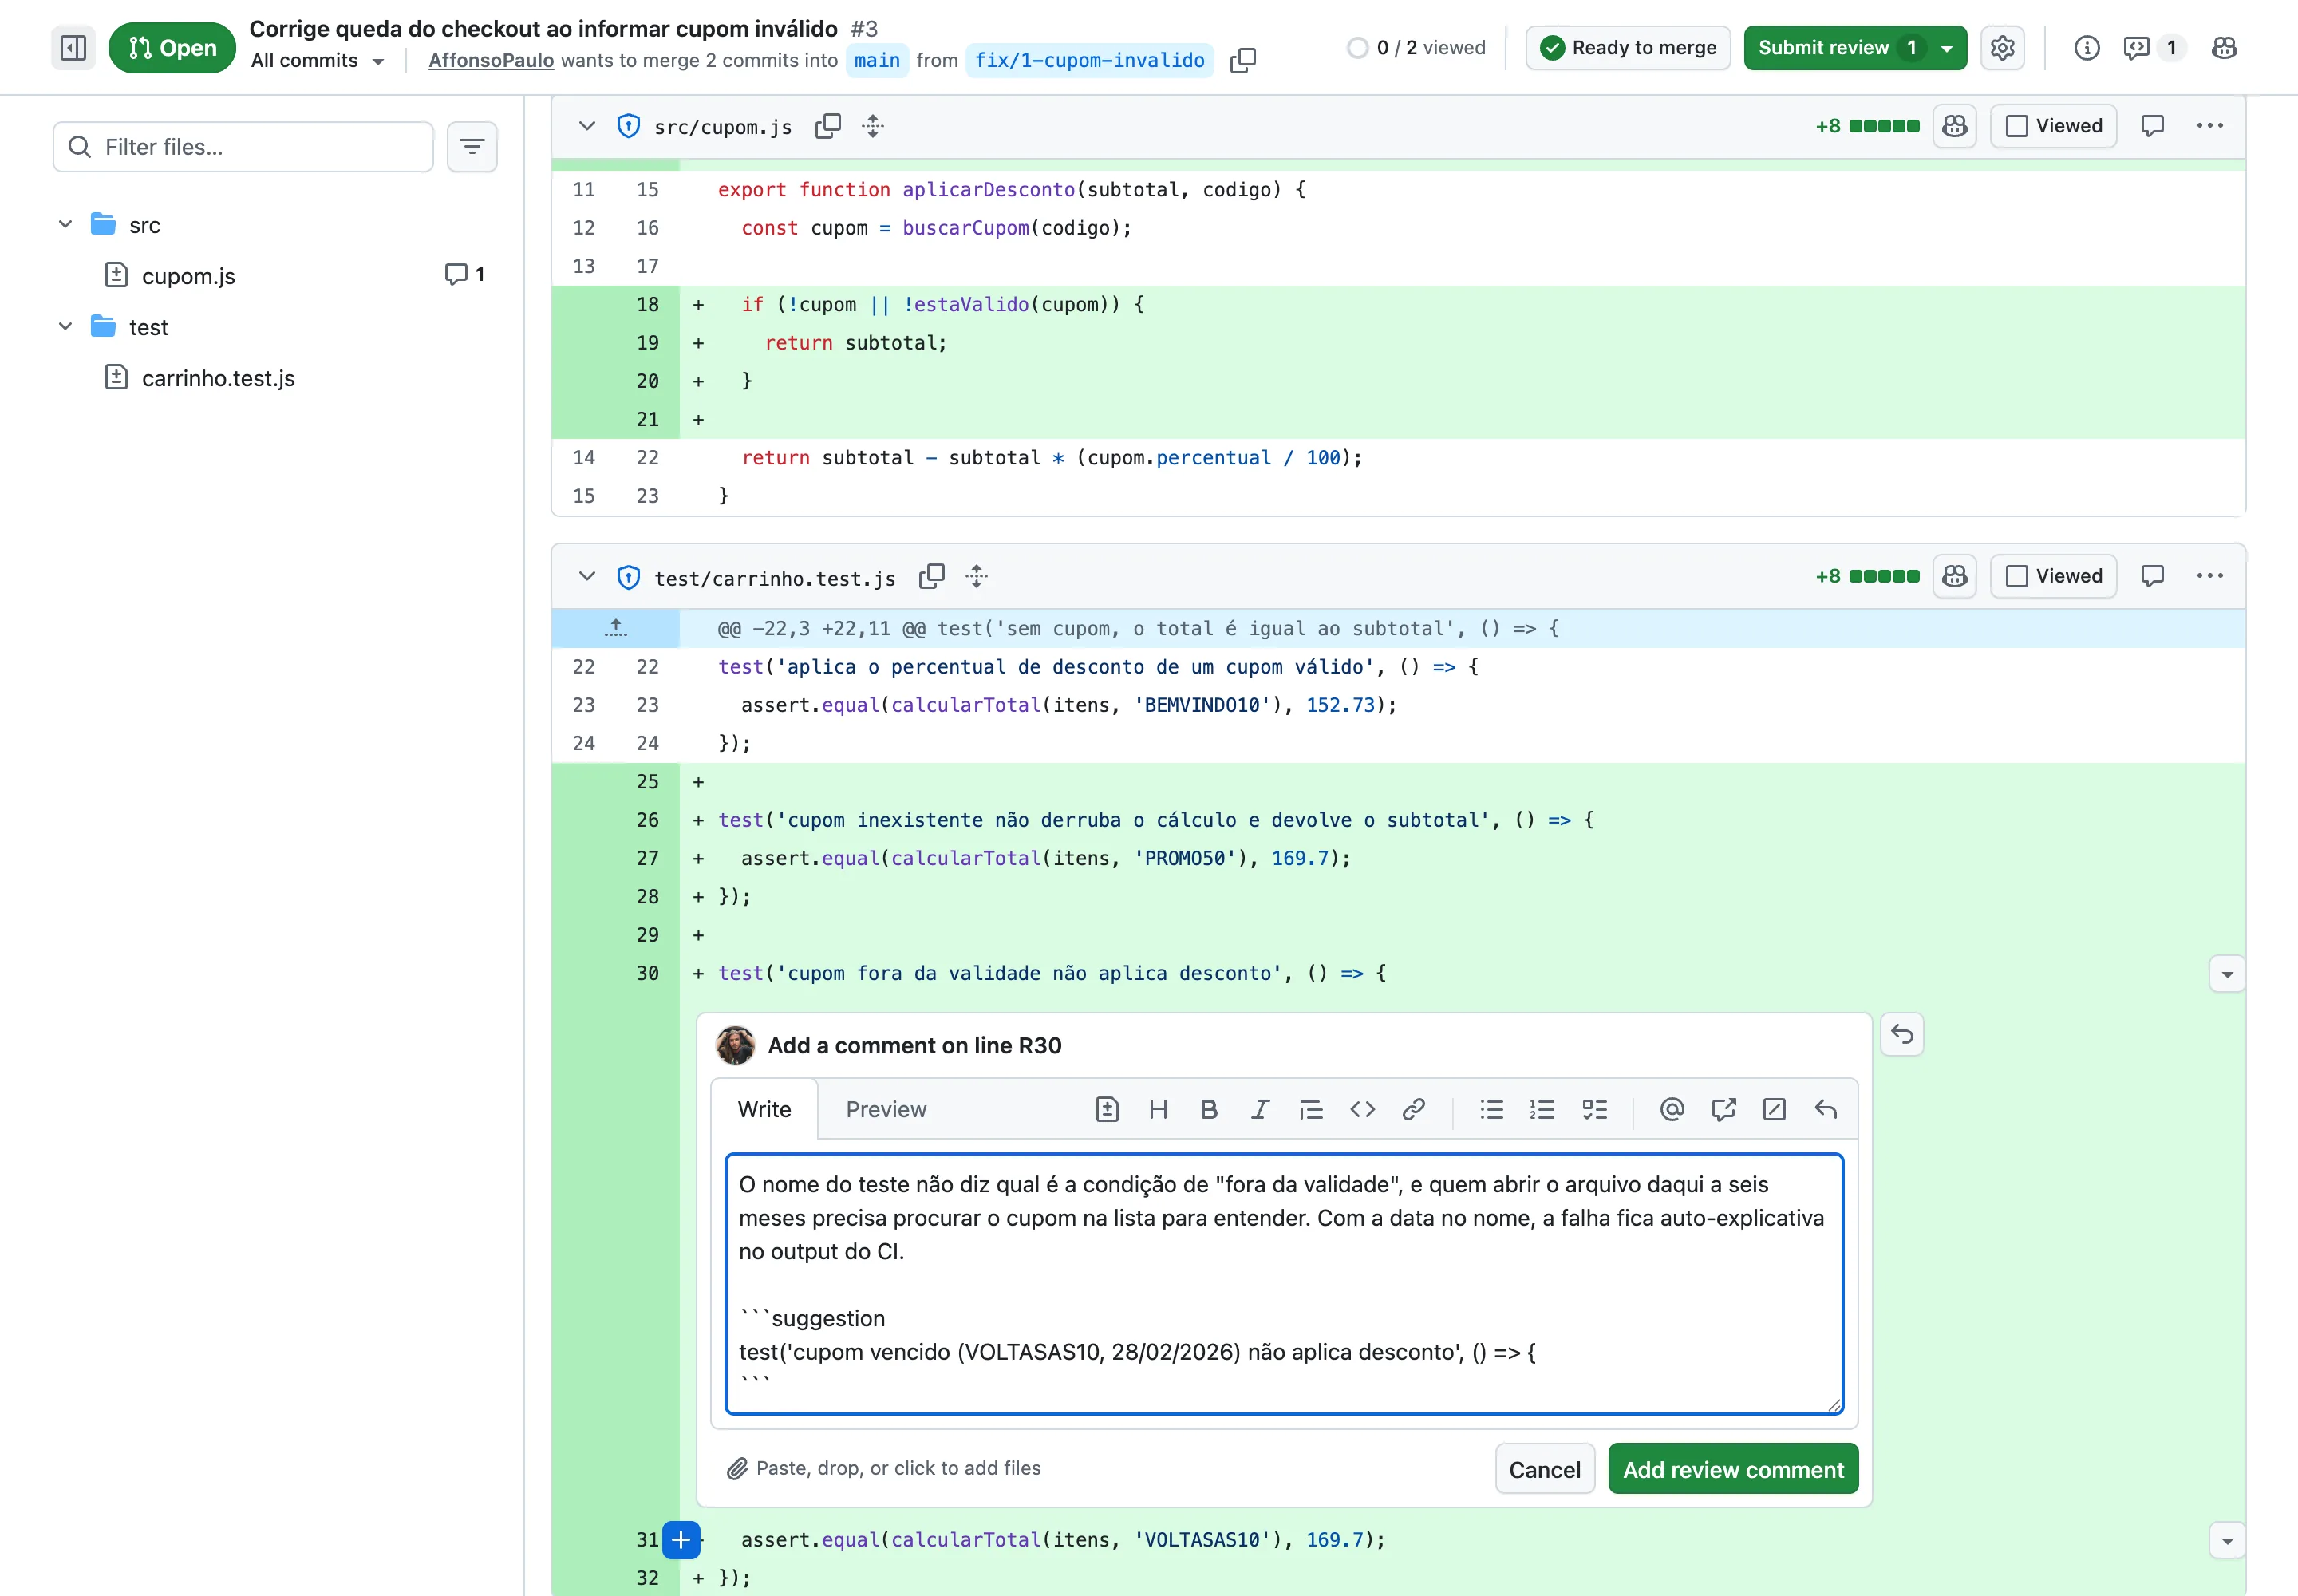
Task: Open the All commits dropdown
Action: [x=317, y=60]
